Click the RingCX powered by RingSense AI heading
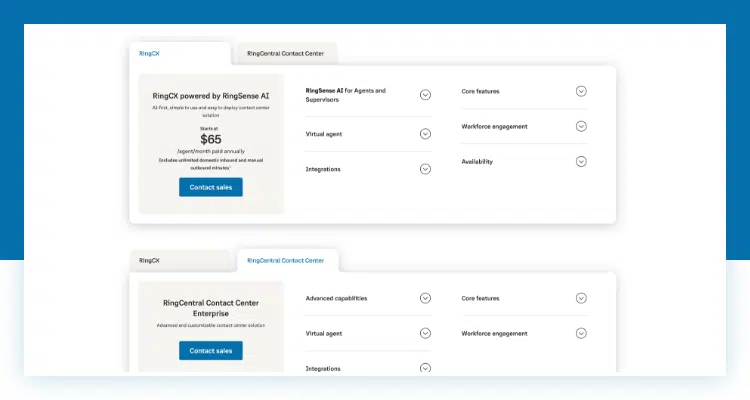Viewport: 750px width, 400px height. pos(211,96)
